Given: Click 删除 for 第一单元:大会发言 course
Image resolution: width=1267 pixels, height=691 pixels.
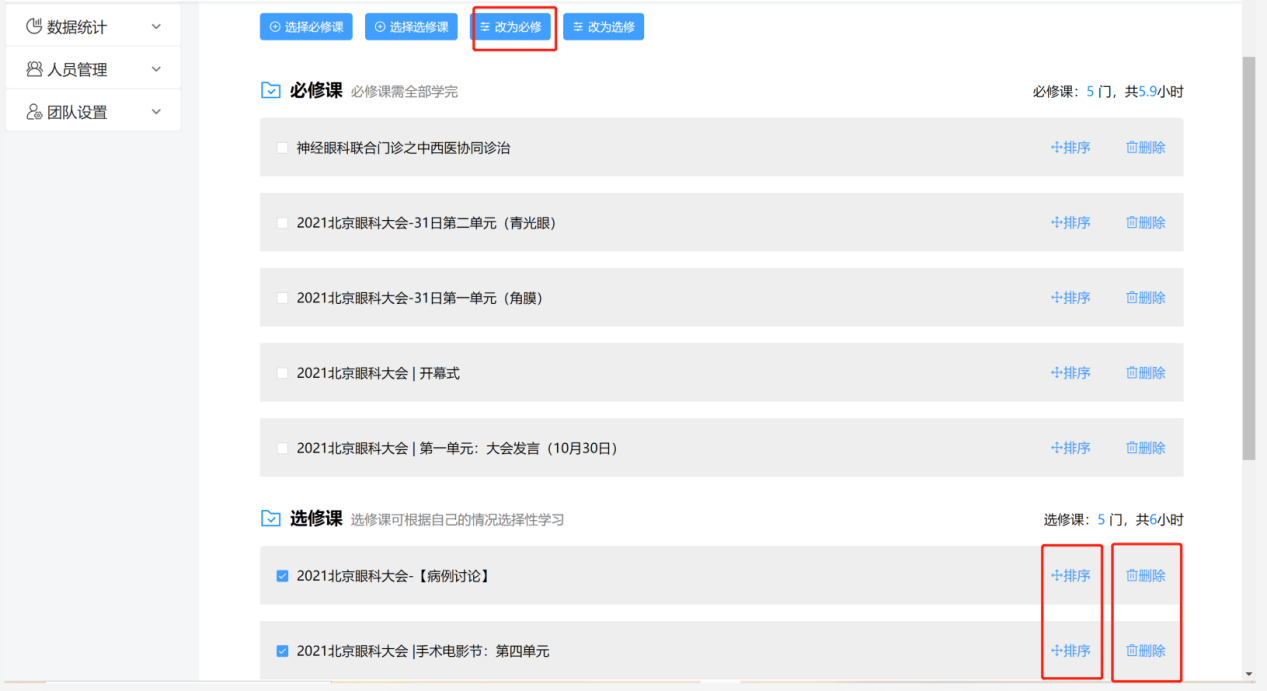Looking at the screenshot, I should (1146, 448).
